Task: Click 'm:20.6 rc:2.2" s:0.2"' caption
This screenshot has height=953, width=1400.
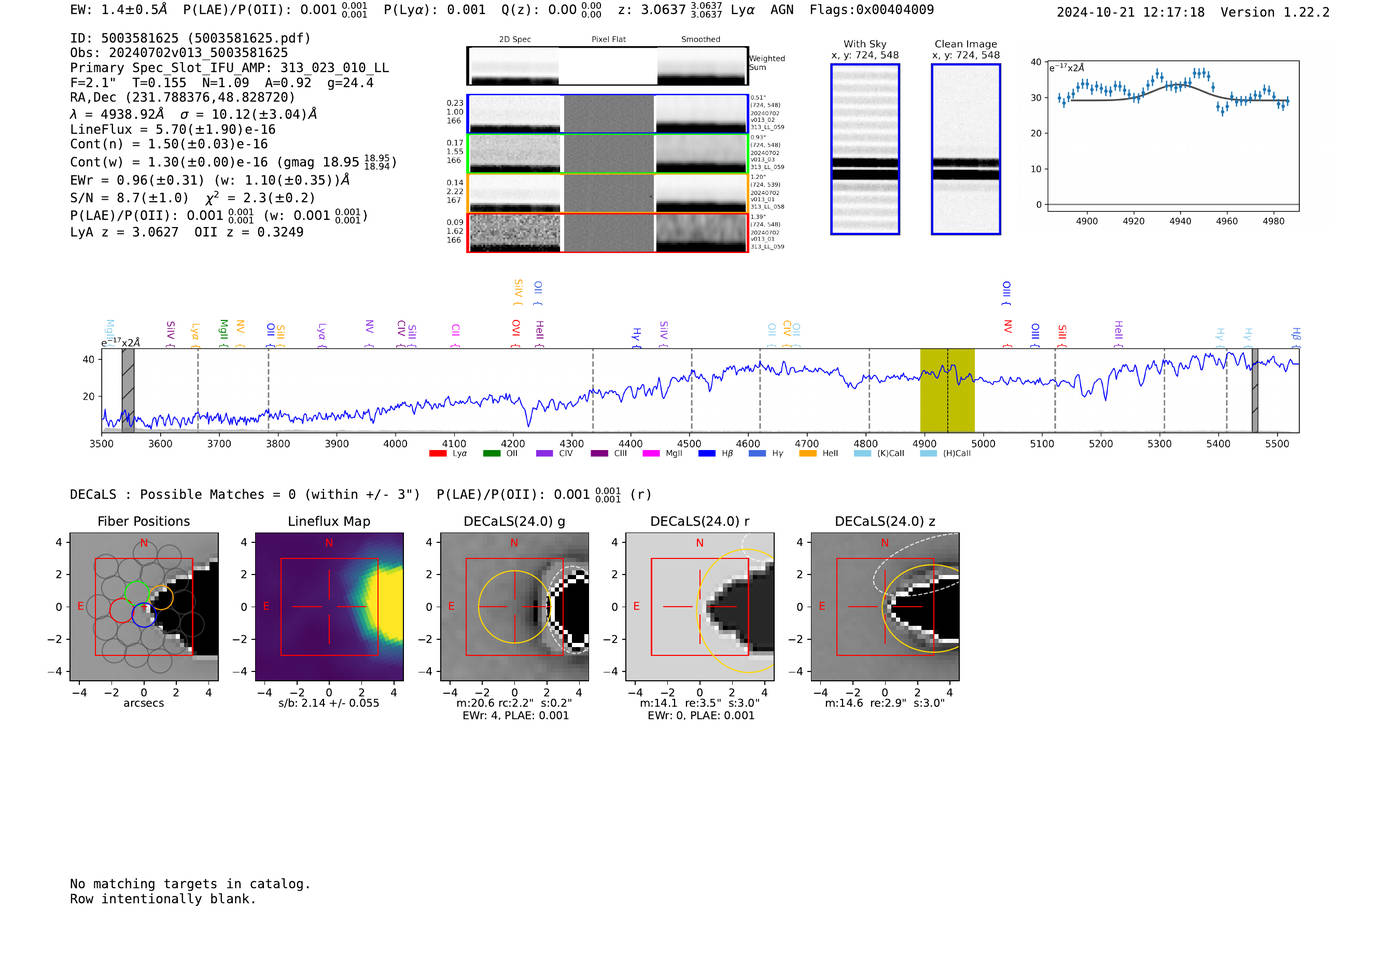Action: tap(515, 703)
